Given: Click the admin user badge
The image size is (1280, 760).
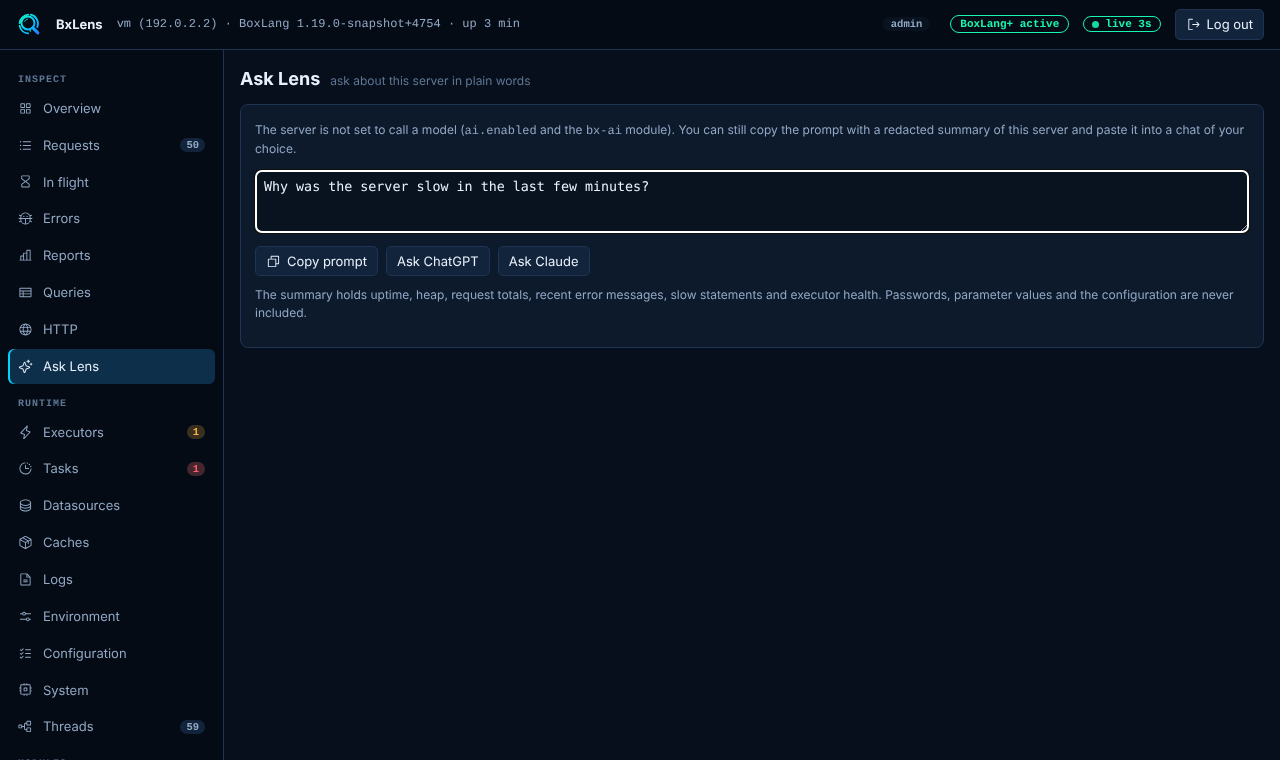Looking at the screenshot, I should (x=906, y=24).
